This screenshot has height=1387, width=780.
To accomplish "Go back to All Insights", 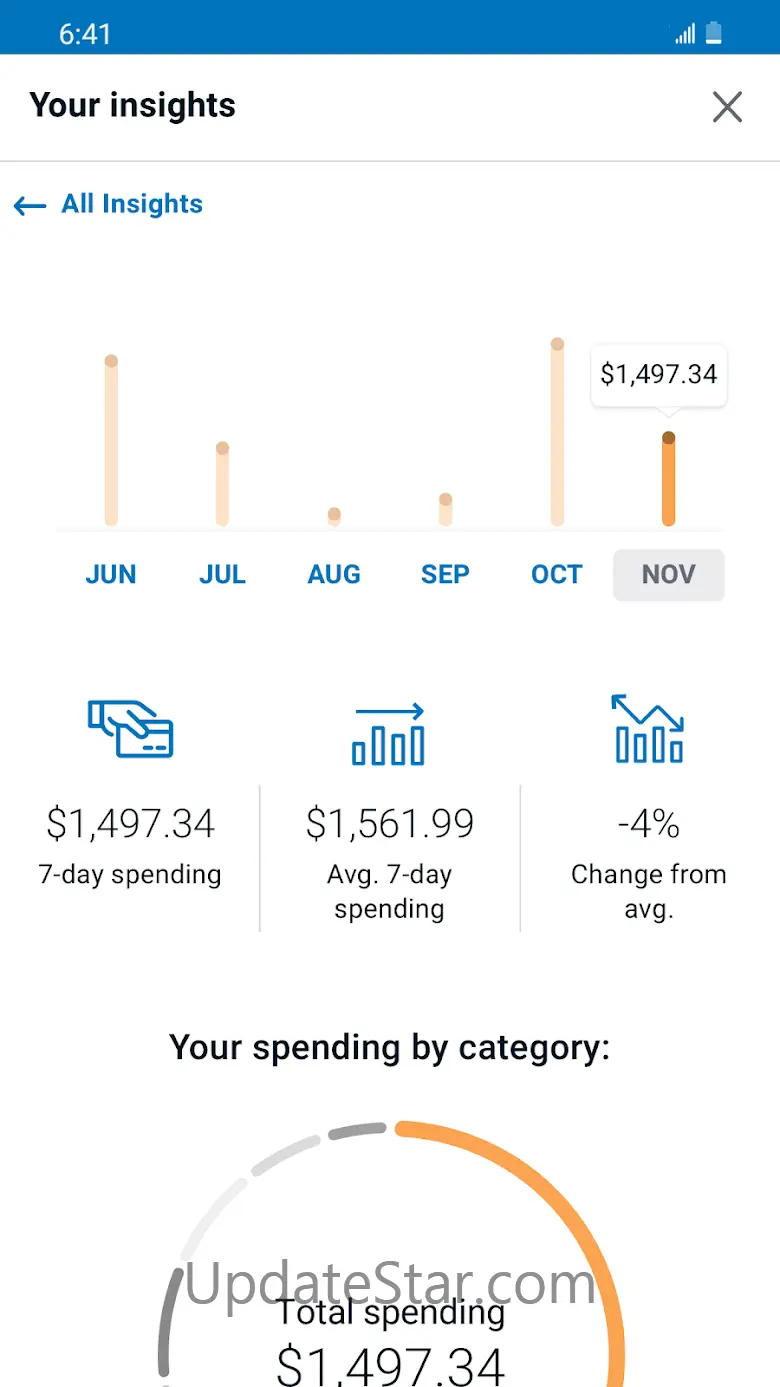I will 131,204.
